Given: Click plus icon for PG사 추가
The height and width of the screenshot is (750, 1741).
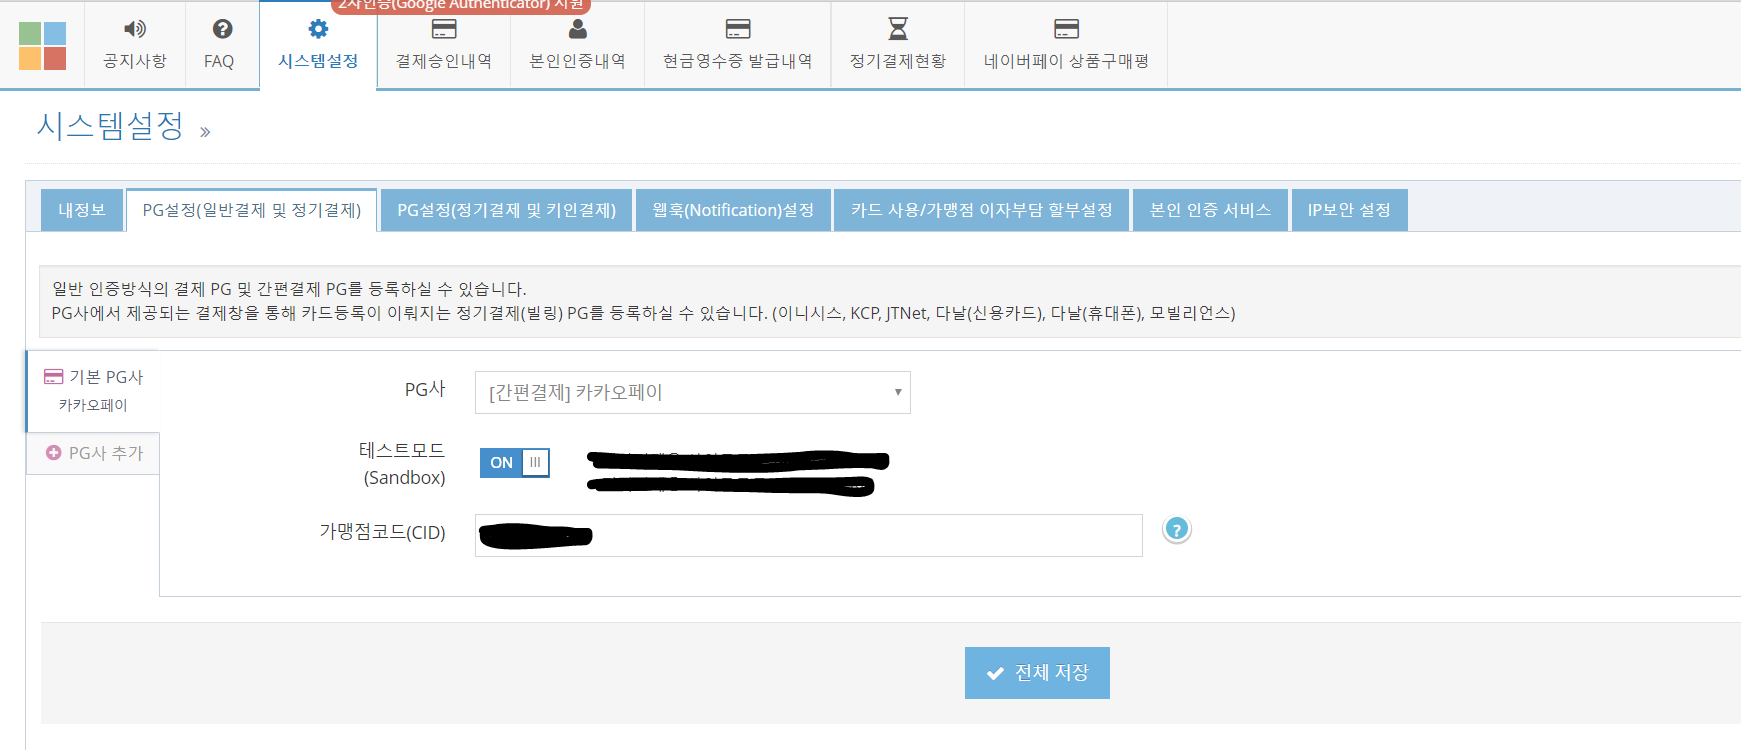Looking at the screenshot, I should pyautogui.click(x=54, y=453).
